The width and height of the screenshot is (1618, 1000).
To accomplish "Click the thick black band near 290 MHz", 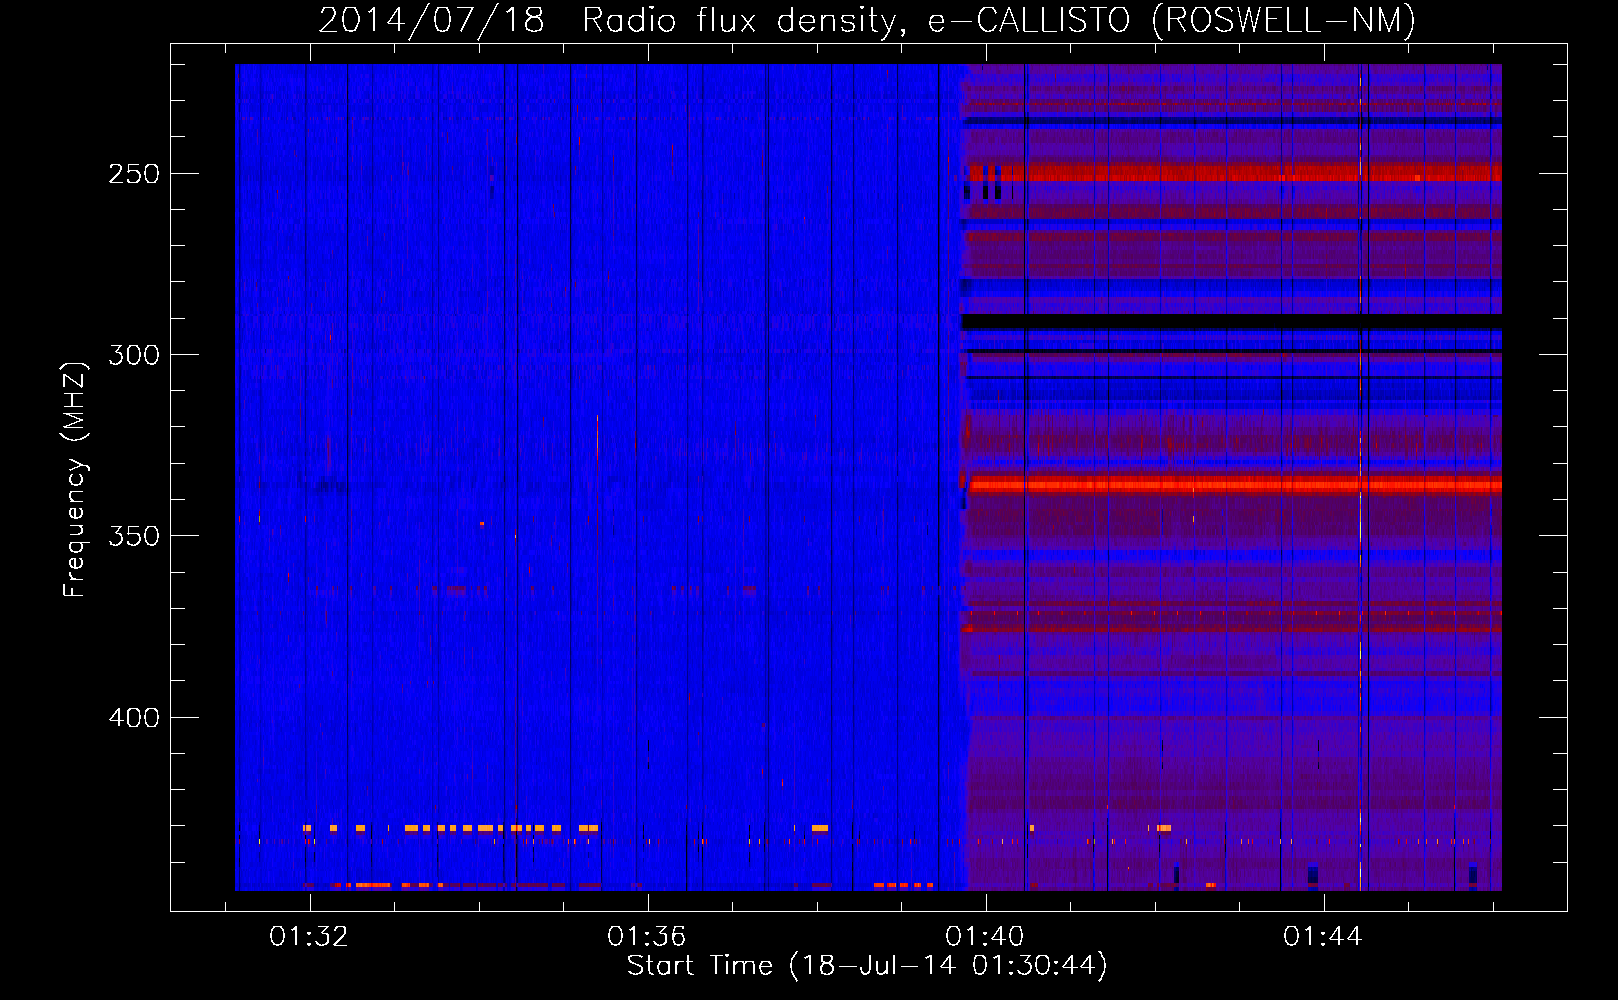I will coord(1231,322).
